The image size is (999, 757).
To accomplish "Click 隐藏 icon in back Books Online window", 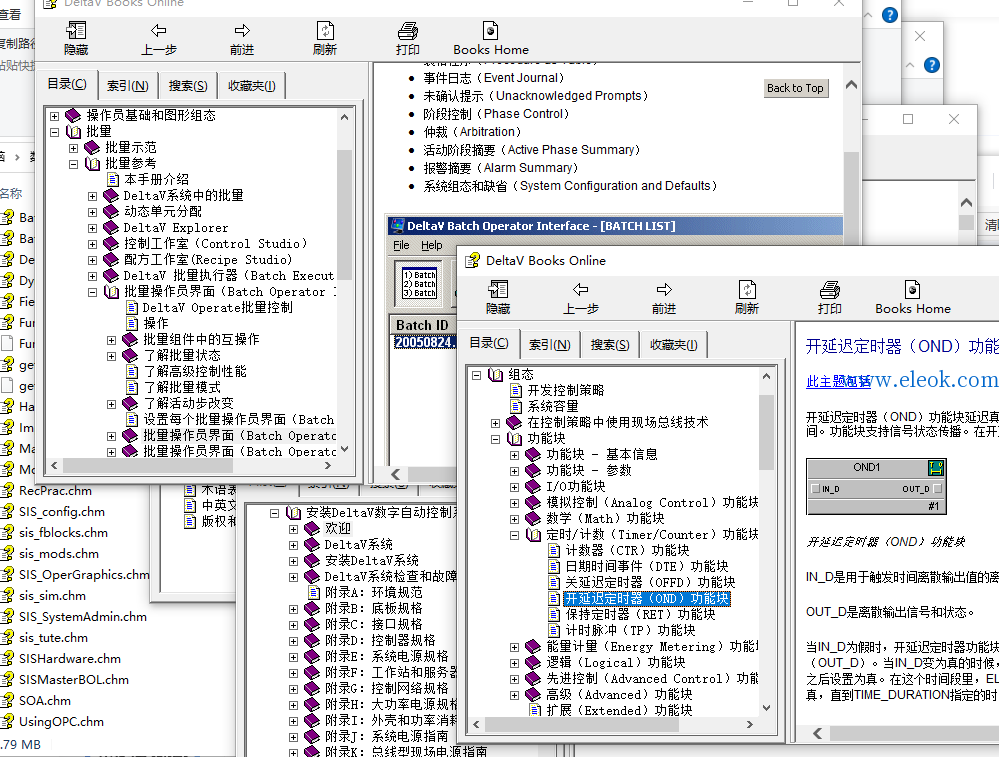I will pos(76,31).
